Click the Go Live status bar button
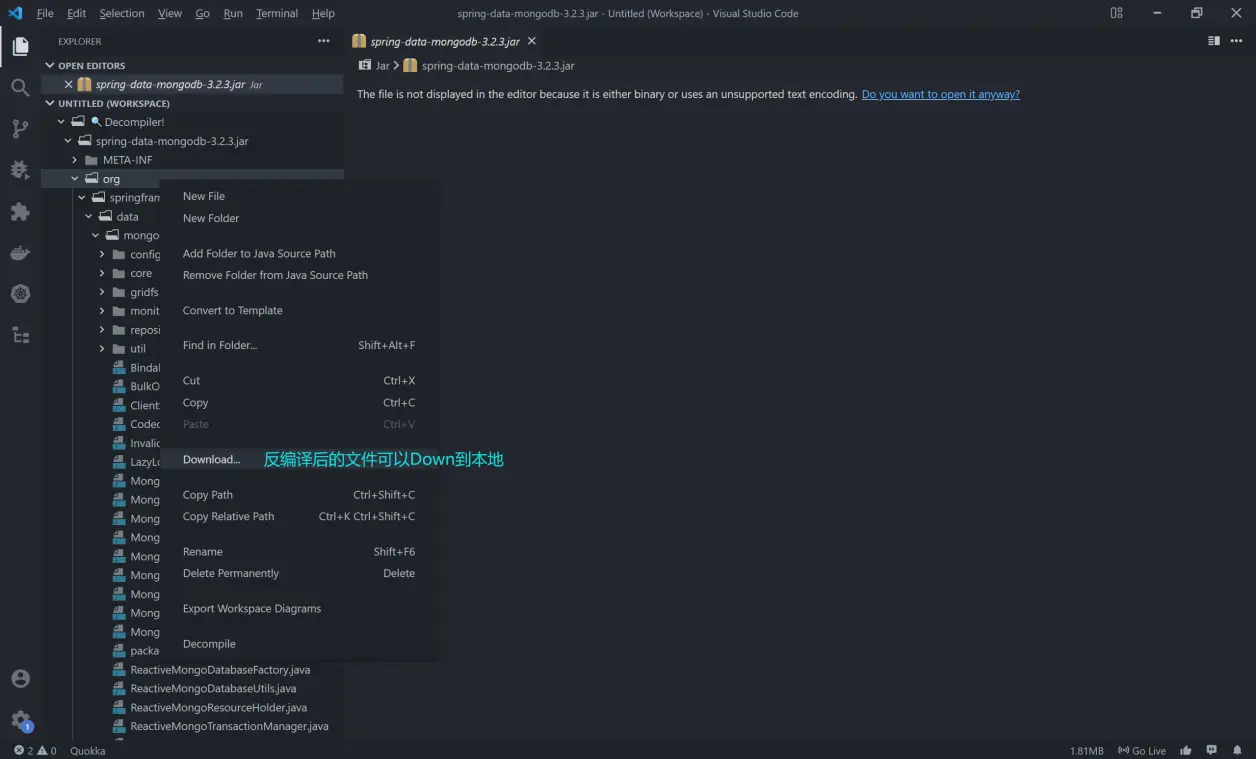This screenshot has height=759, width=1256. (1141, 750)
